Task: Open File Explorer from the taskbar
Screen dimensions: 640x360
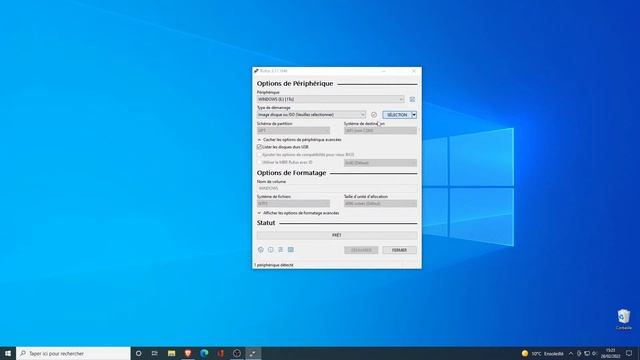Action: (x=171, y=353)
